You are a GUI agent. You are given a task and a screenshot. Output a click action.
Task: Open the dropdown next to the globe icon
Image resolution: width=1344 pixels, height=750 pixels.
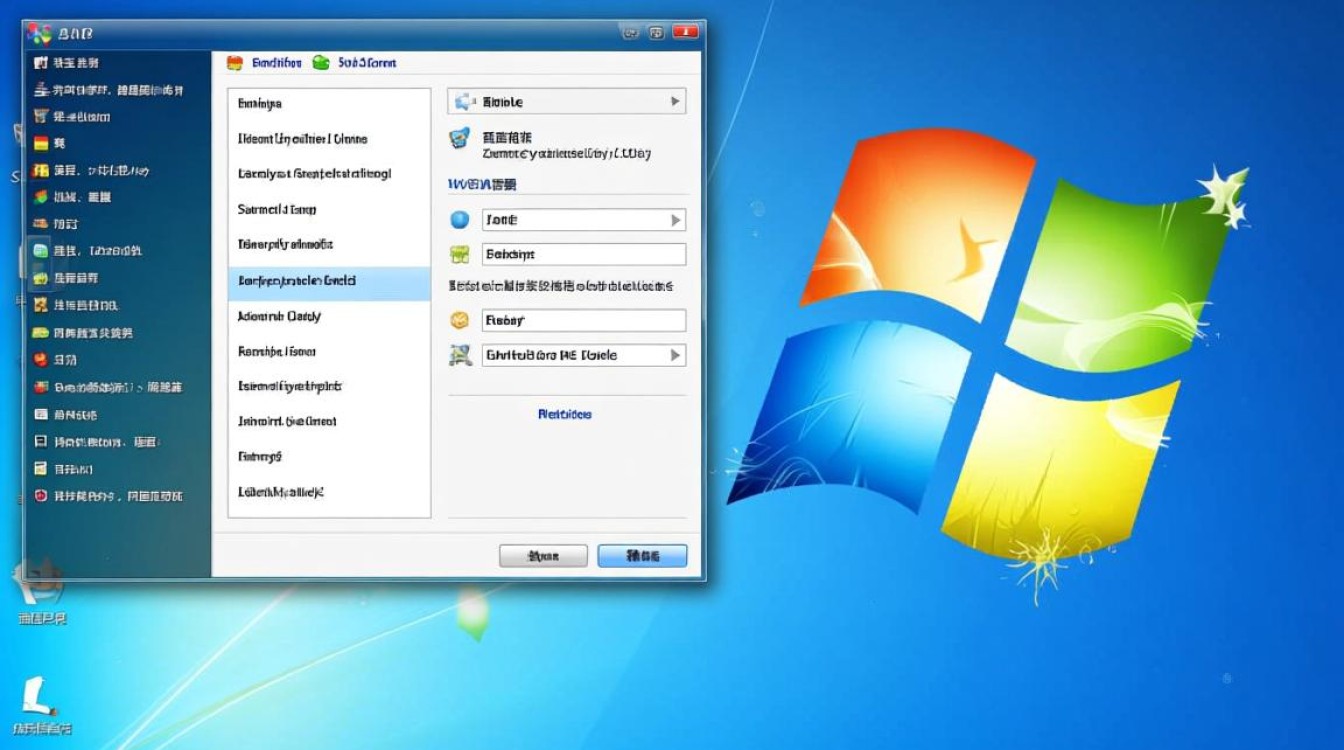point(675,220)
